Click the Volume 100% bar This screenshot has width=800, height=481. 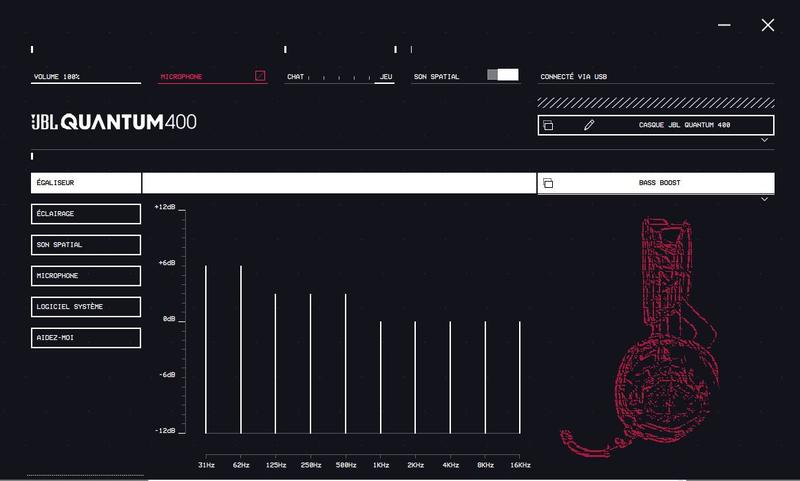[86, 77]
